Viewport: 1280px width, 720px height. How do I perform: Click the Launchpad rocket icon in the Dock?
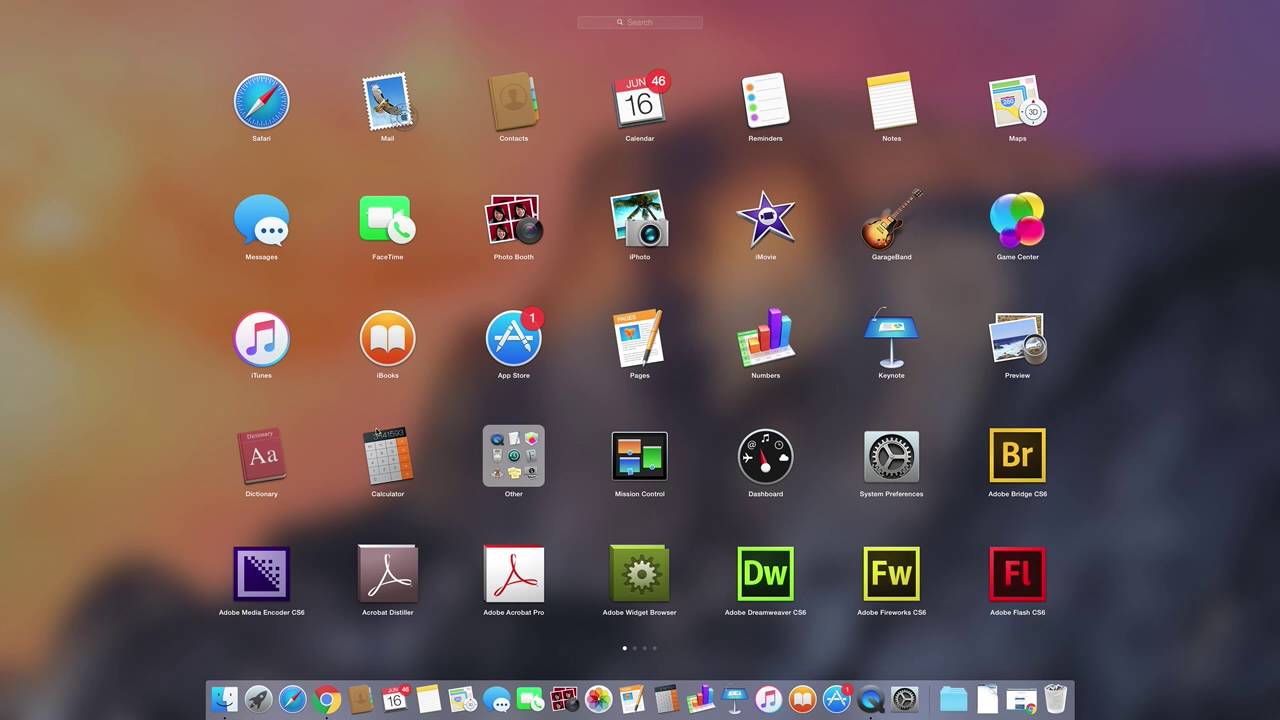tap(258, 699)
